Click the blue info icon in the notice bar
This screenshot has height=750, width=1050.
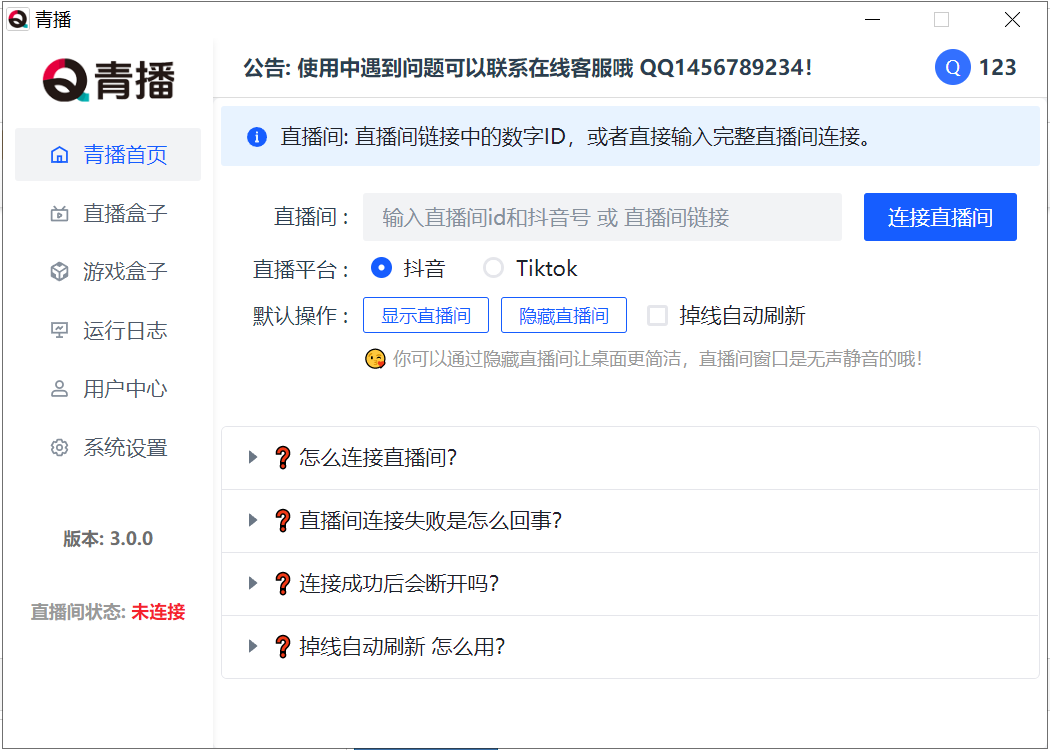257,136
